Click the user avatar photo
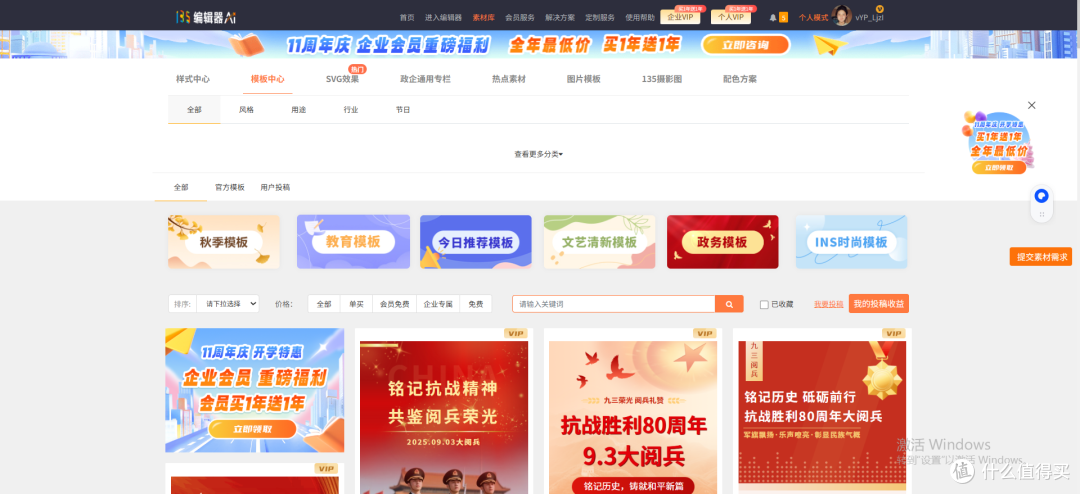This screenshot has height=494, width=1080. click(842, 16)
